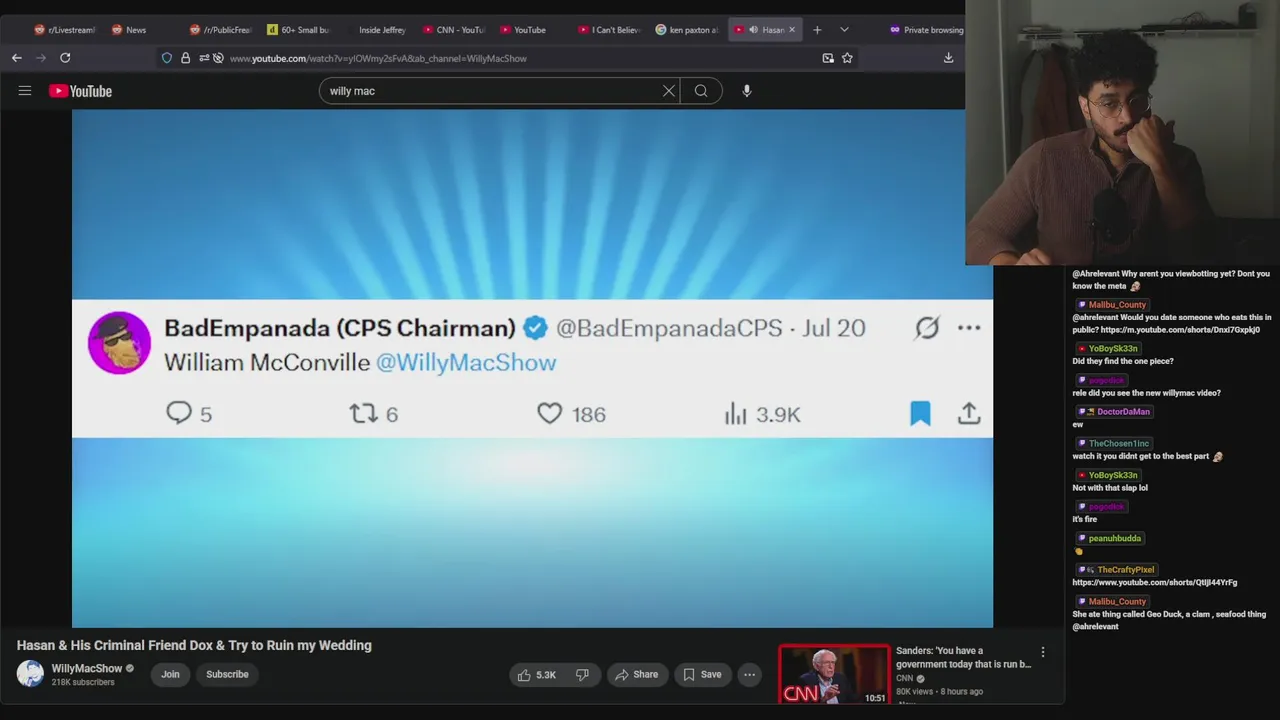The height and width of the screenshot is (720, 1280).
Task: Open the browser downloads panel
Action: (x=948, y=58)
